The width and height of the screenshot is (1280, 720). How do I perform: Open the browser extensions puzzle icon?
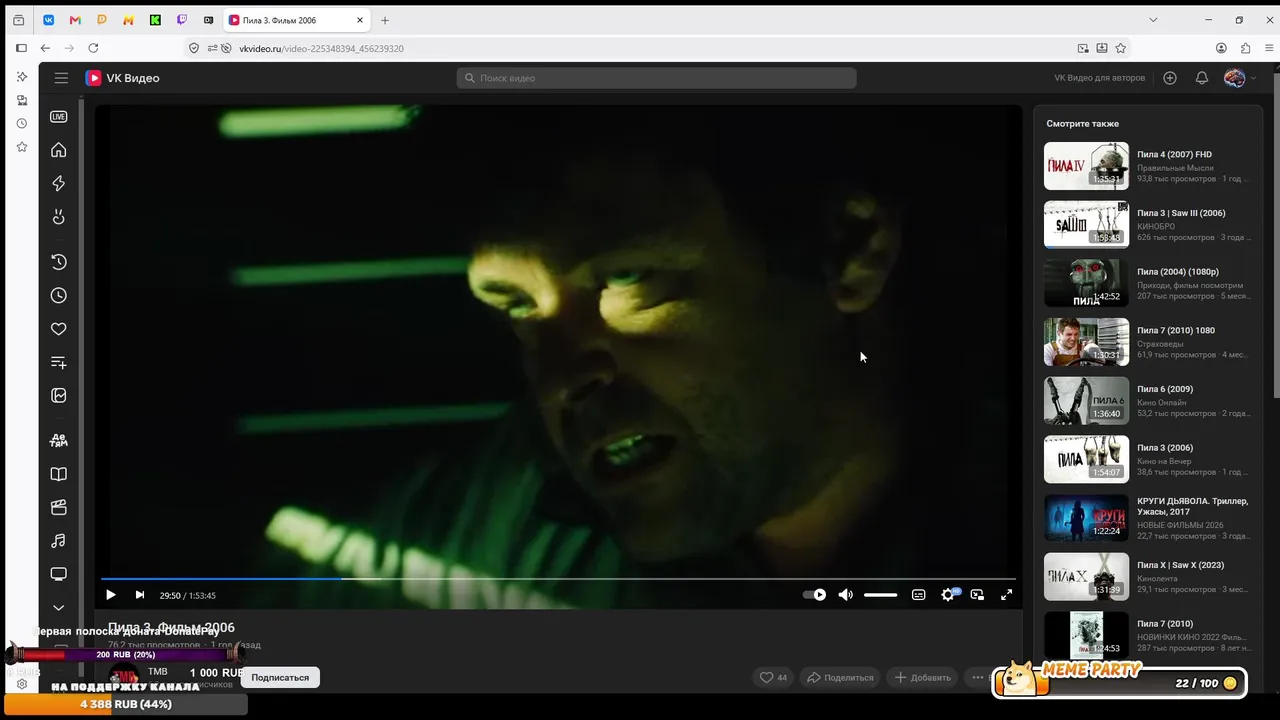[1245, 48]
